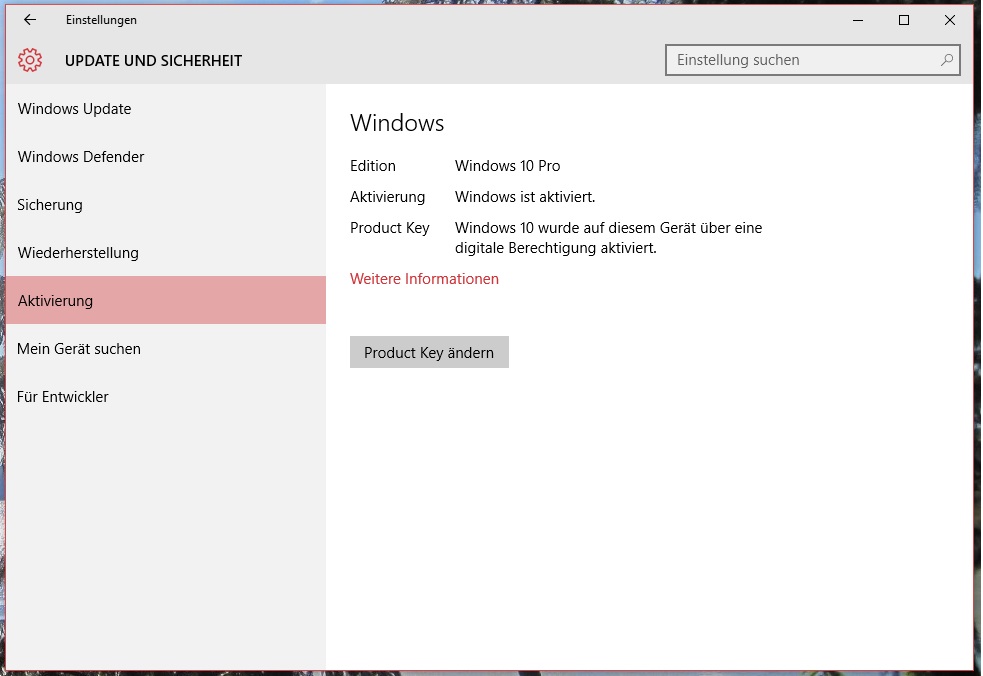Select the Aktivierung sidebar item
The image size is (983, 676).
click(166, 300)
